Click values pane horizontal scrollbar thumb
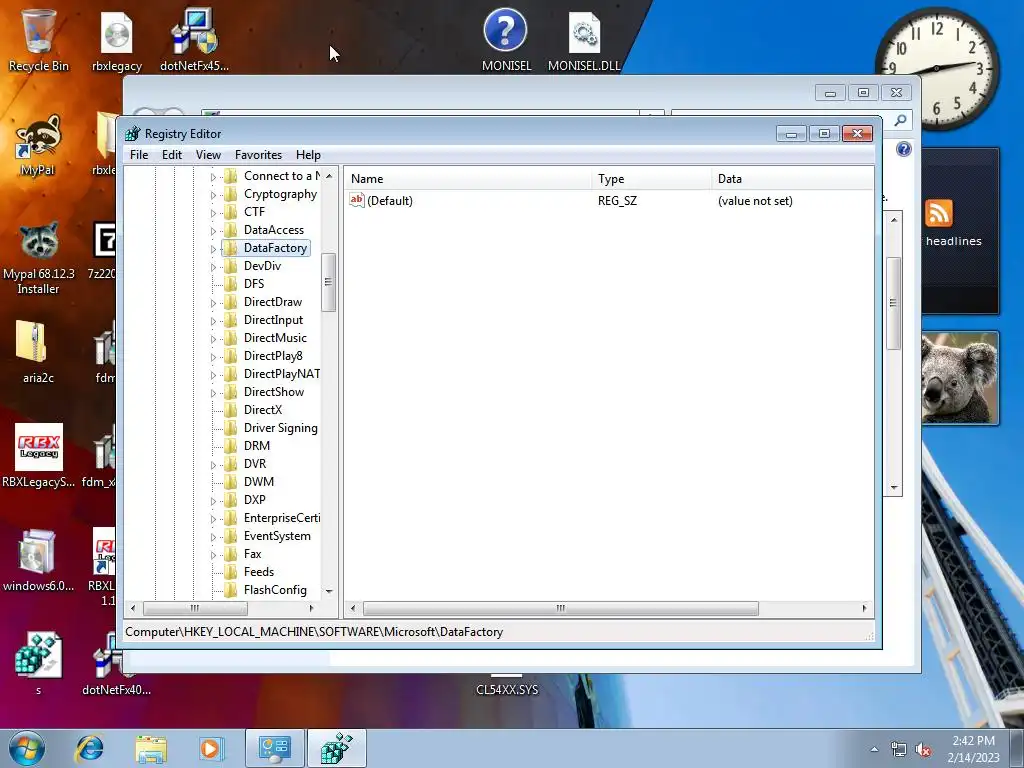Screen dimensions: 1024x768 click(x=560, y=609)
